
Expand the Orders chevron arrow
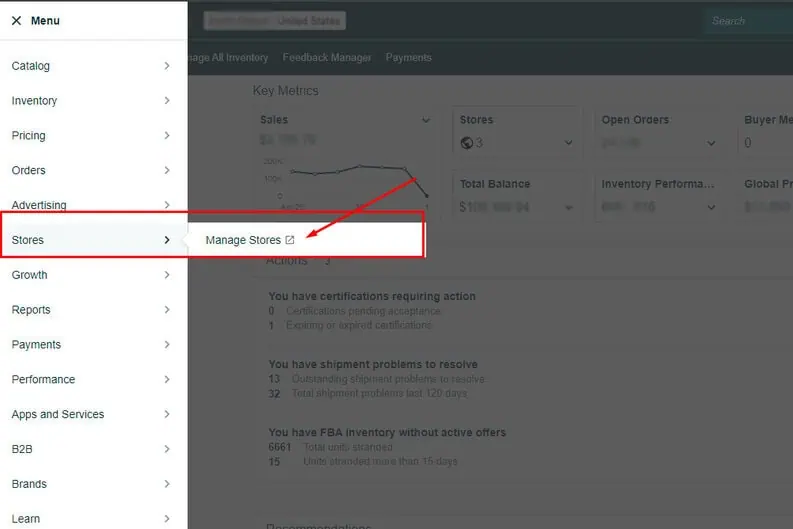pos(167,170)
